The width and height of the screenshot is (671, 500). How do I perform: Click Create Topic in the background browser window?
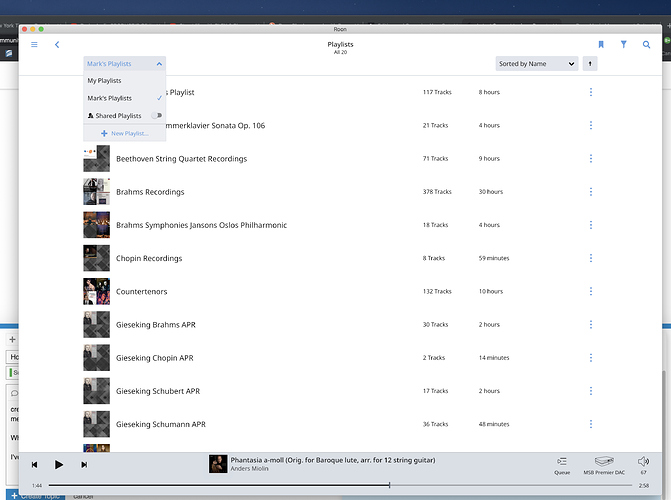click(36, 497)
